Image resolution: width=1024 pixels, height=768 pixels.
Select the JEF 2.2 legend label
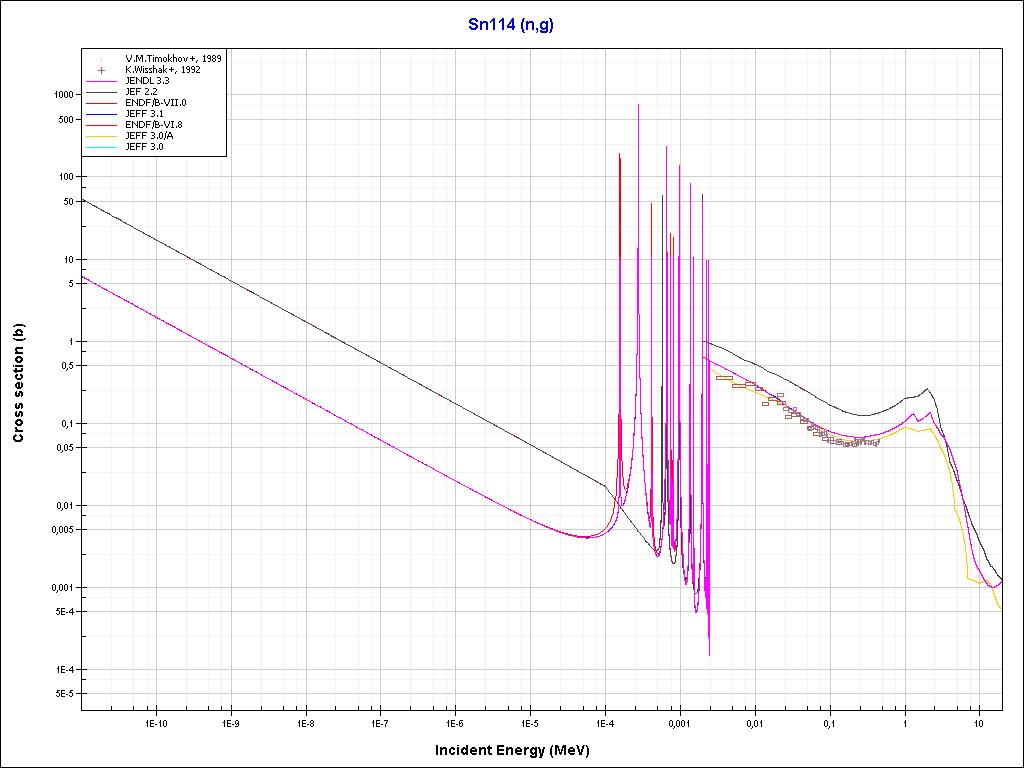(144, 92)
